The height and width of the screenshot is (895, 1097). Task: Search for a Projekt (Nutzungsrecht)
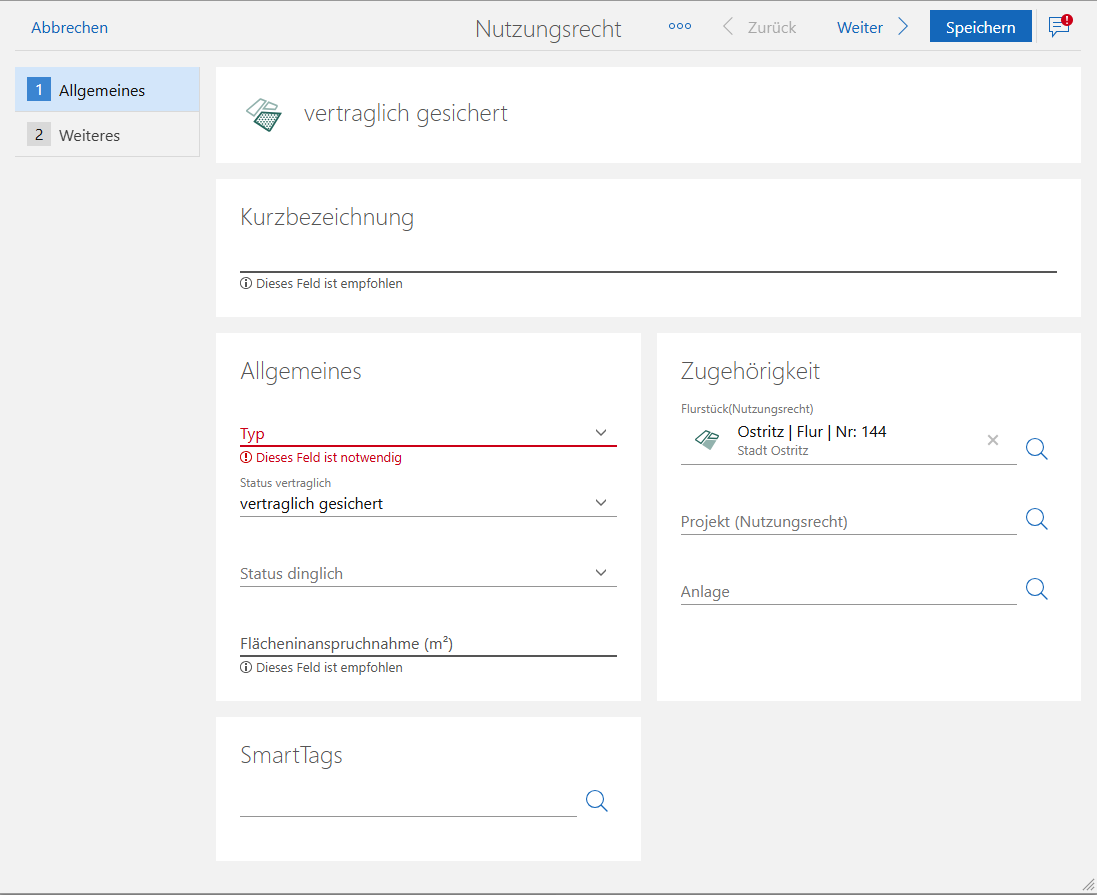click(1036, 519)
